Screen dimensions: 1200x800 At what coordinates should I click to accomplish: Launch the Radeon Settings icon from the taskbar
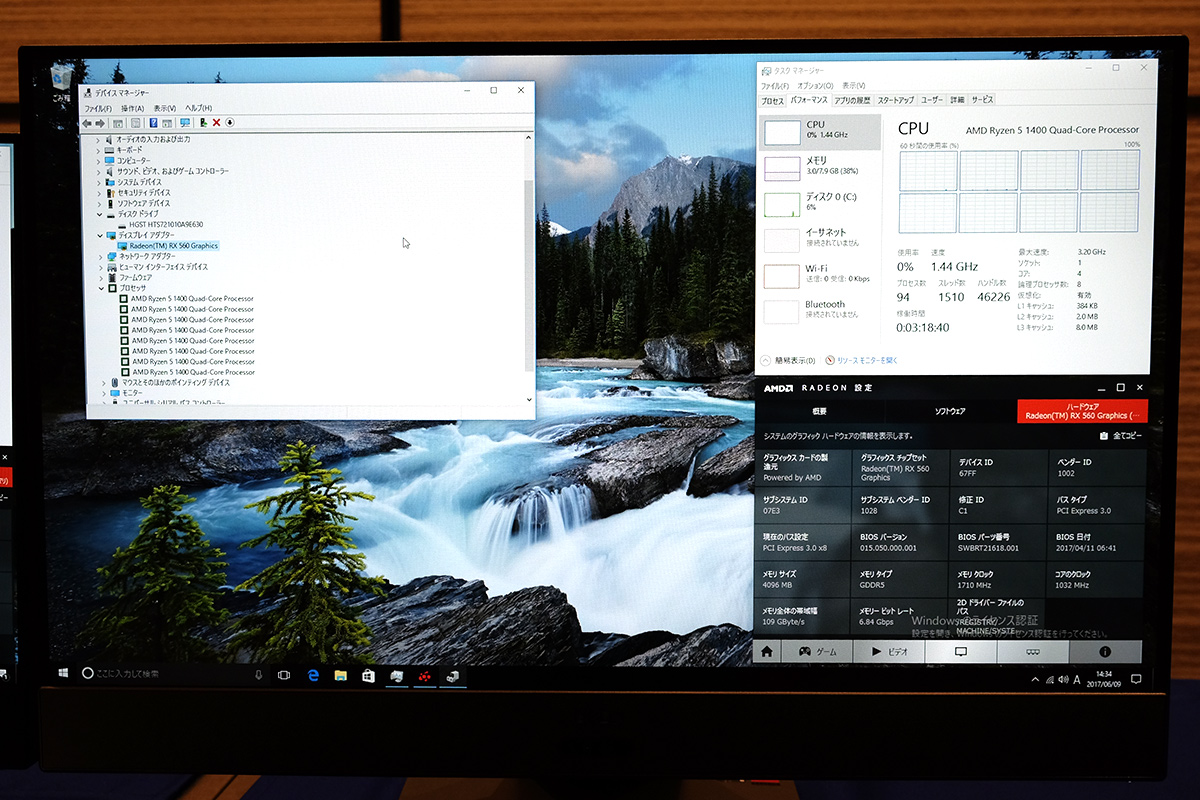pos(425,678)
